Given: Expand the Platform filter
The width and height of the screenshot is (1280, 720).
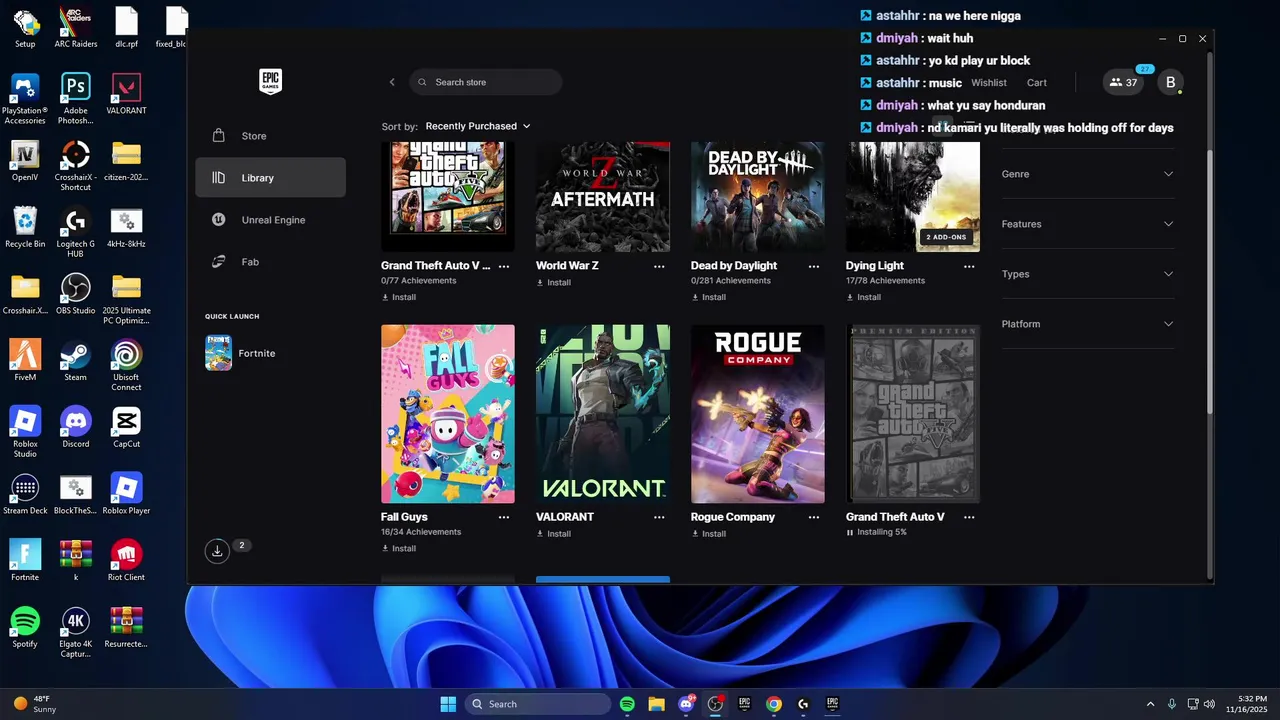Looking at the screenshot, I should (1088, 324).
